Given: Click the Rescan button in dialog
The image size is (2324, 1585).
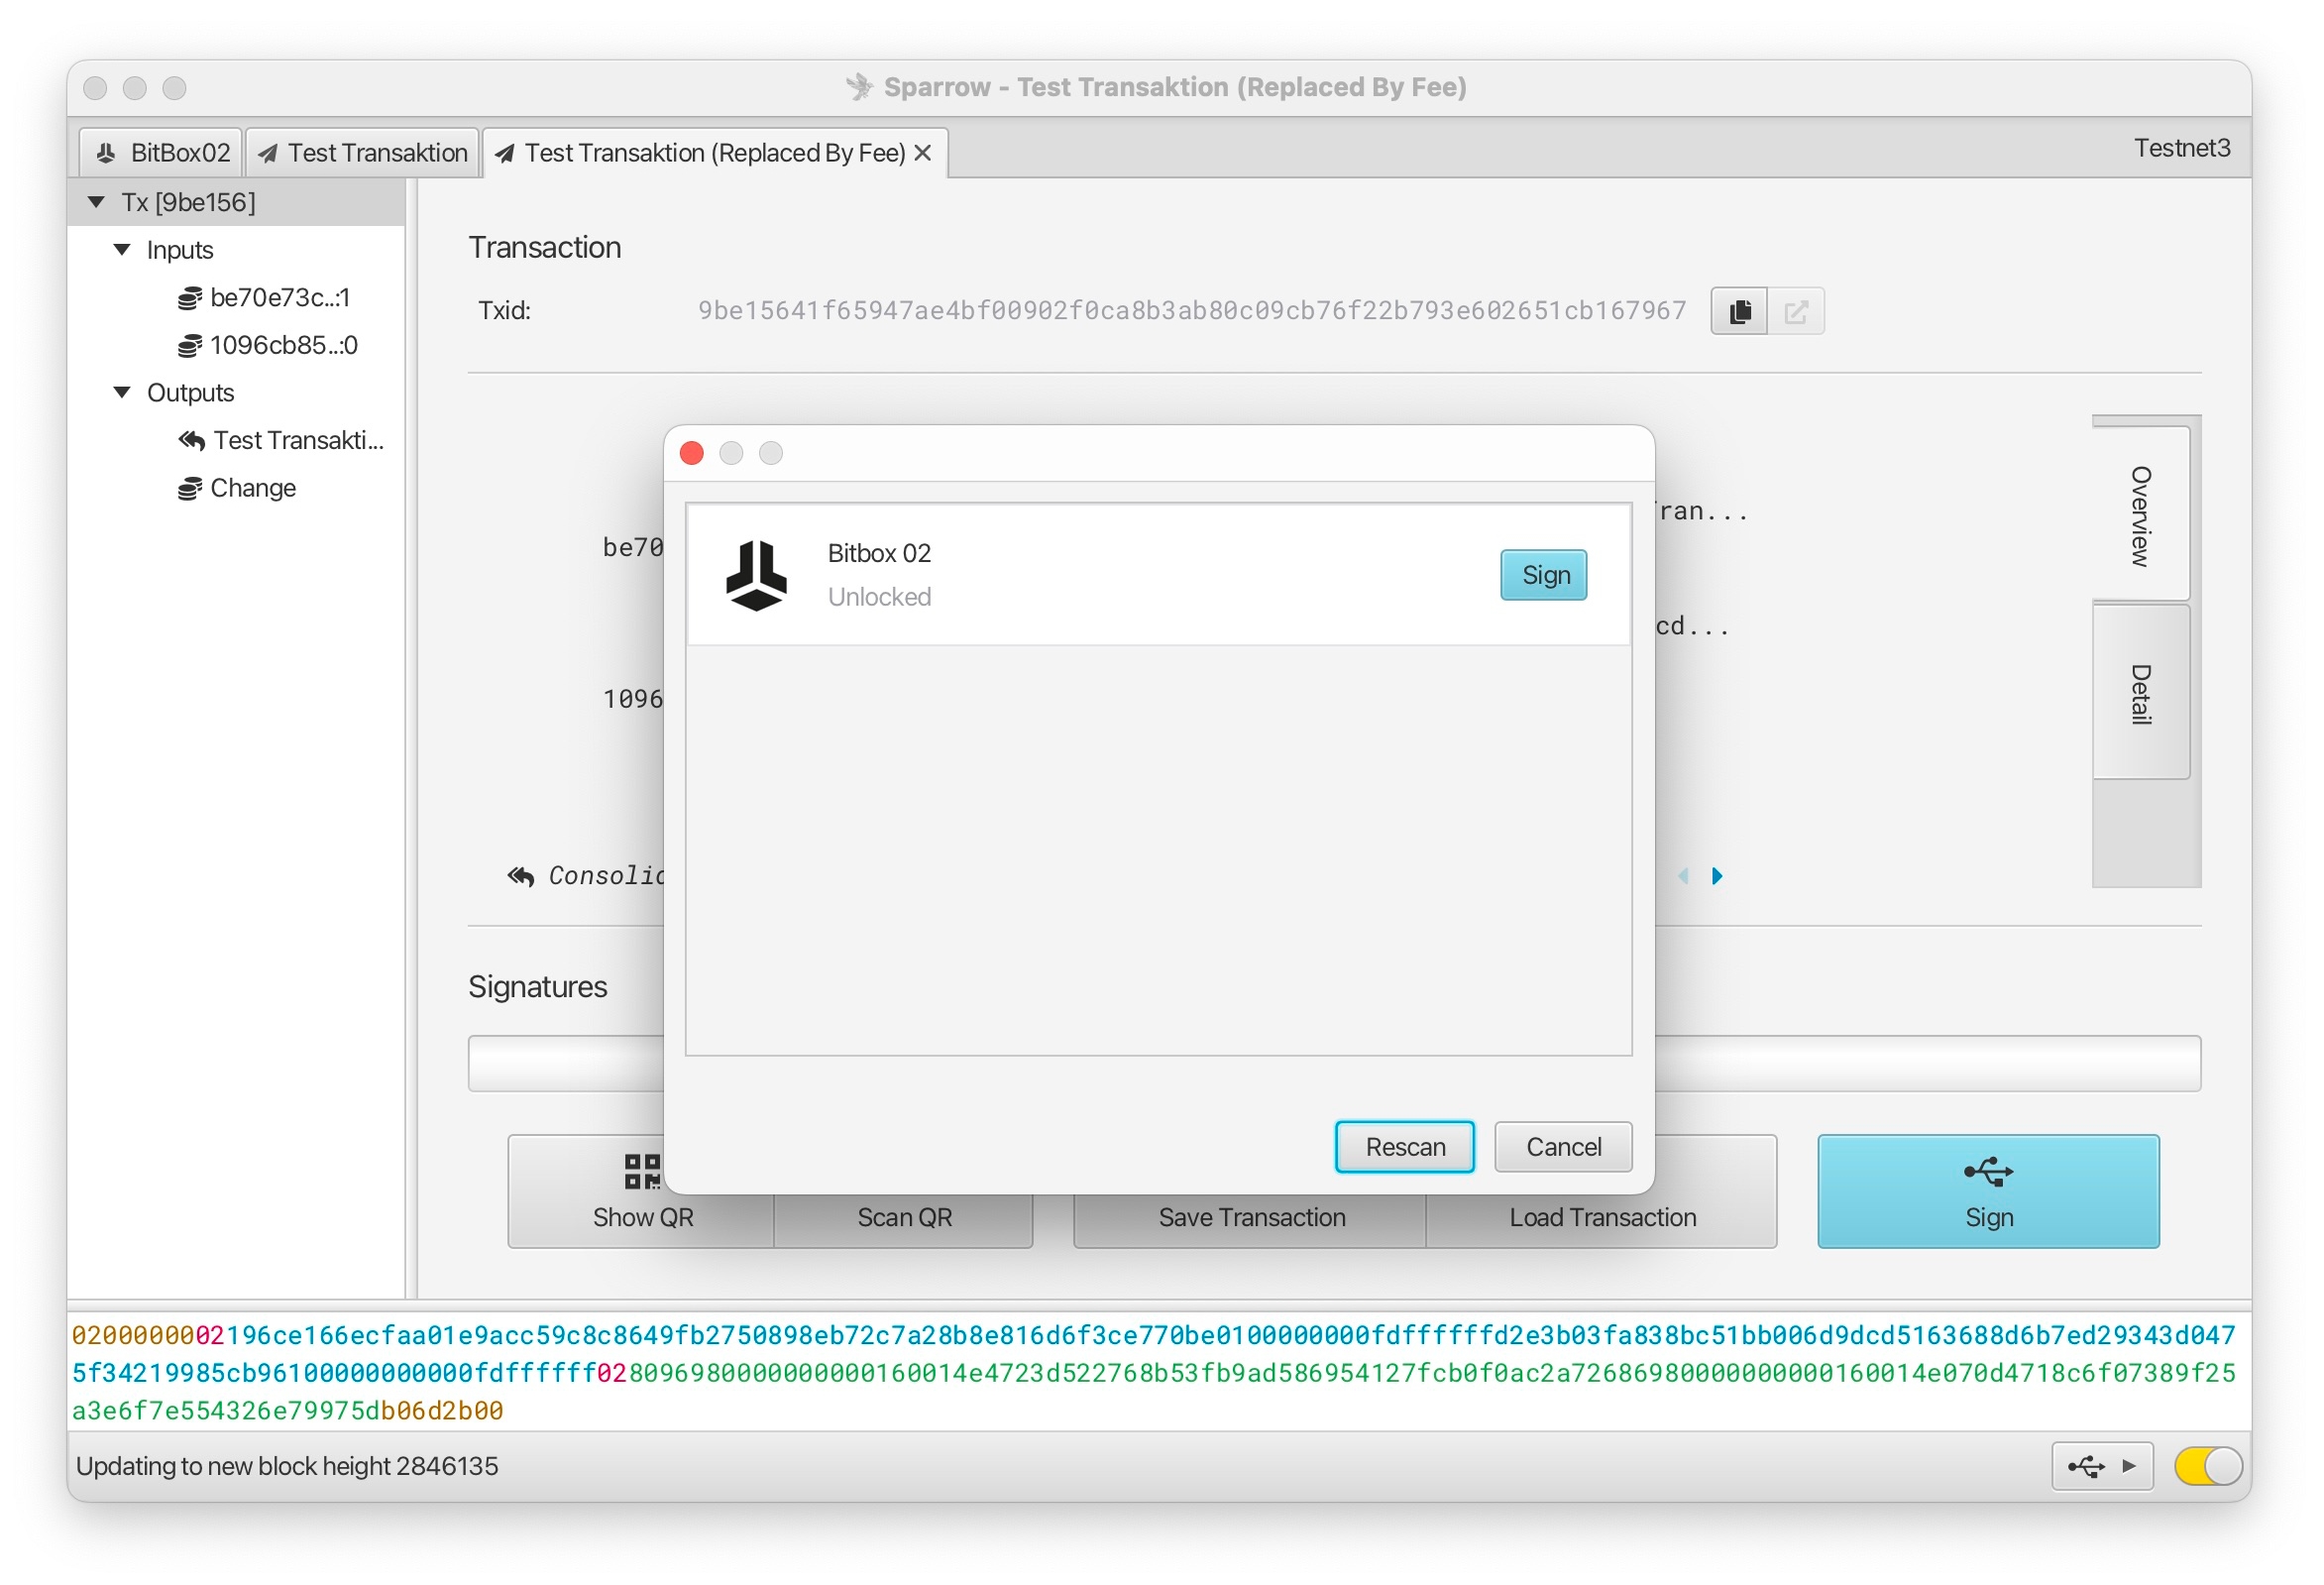Looking at the screenshot, I should coord(1404,1147).
